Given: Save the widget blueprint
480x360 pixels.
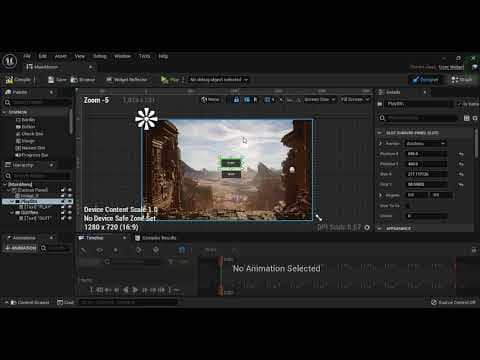Looking at the screenshot, I should pos(57,80).
